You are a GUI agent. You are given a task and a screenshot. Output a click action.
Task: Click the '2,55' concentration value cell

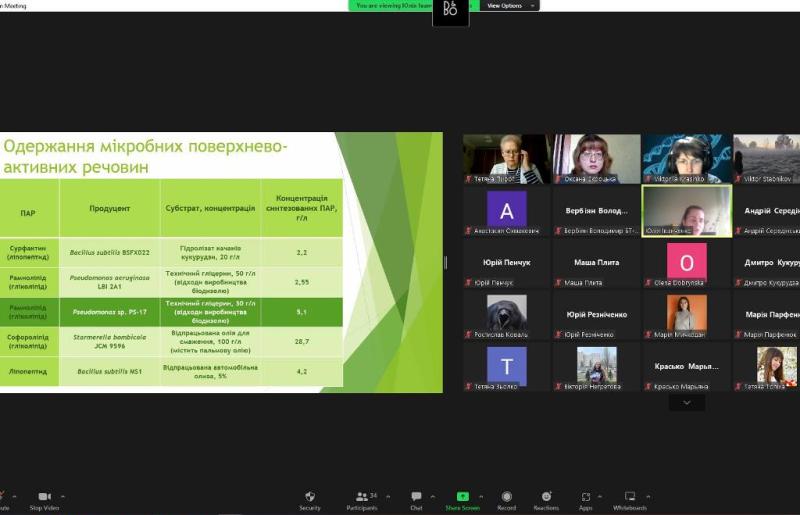point(302,282)
